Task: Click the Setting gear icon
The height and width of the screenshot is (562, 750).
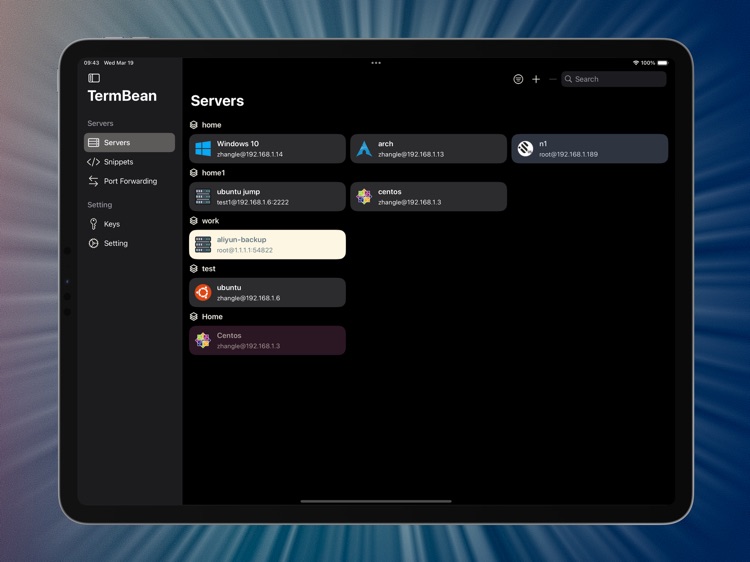Action: [x=93, y=243]
